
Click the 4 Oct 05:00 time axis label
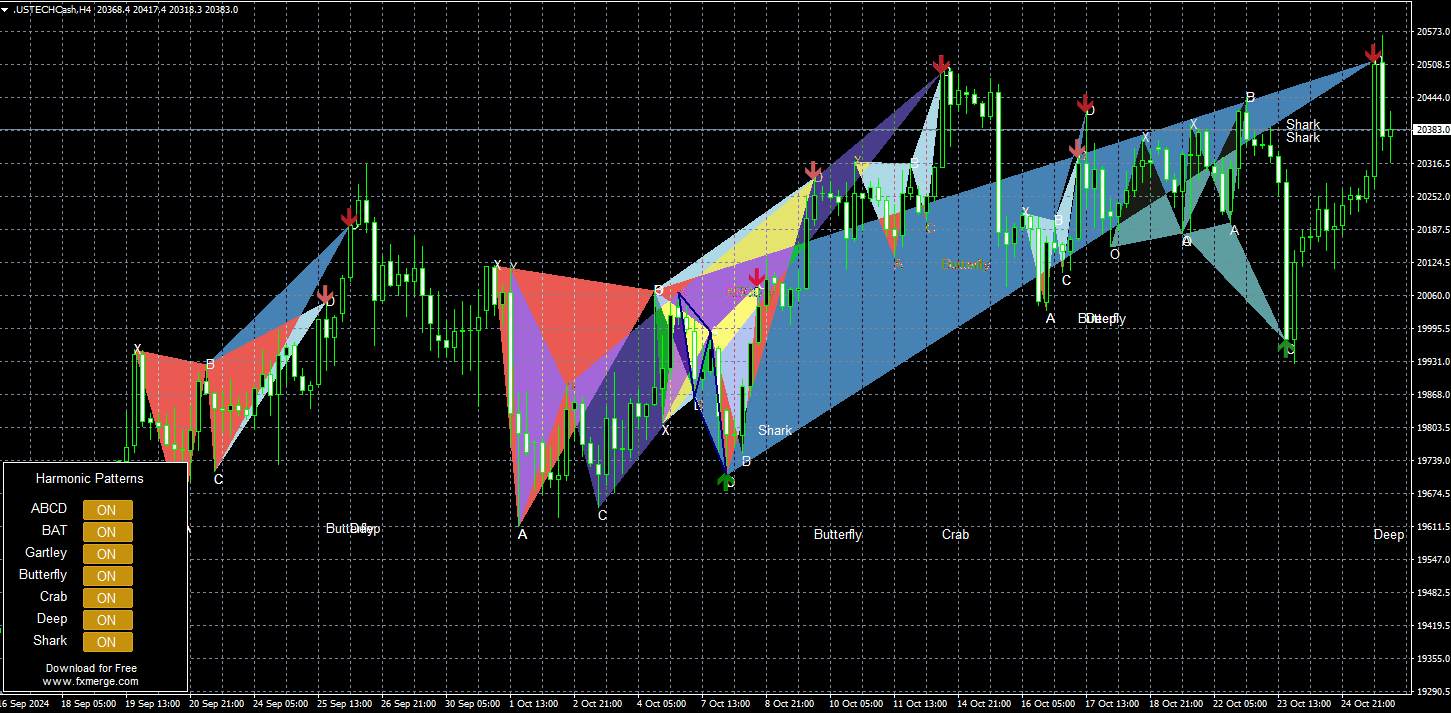coord(662,704)
